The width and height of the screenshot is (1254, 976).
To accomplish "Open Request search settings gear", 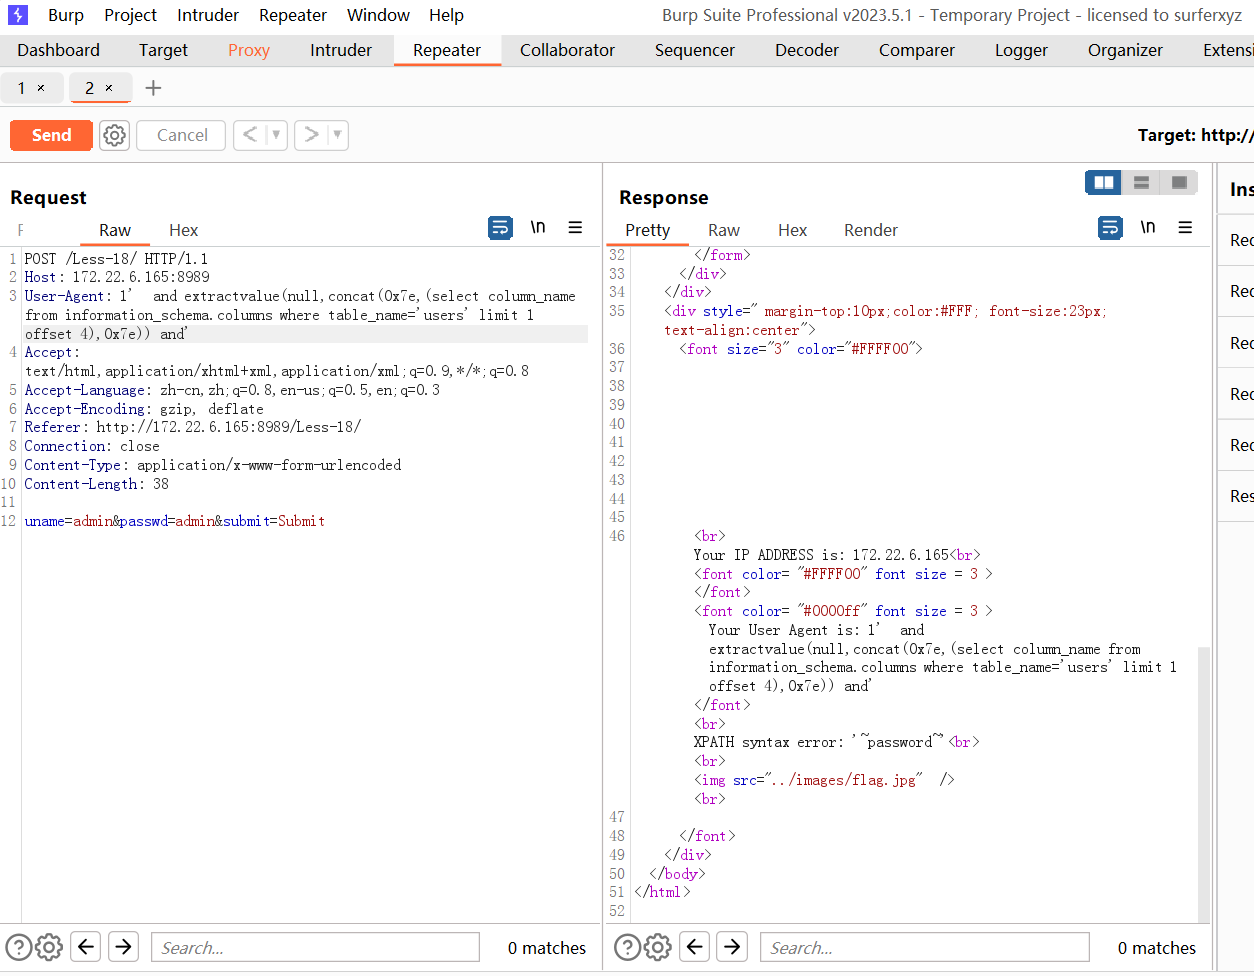I will (49, 947).
